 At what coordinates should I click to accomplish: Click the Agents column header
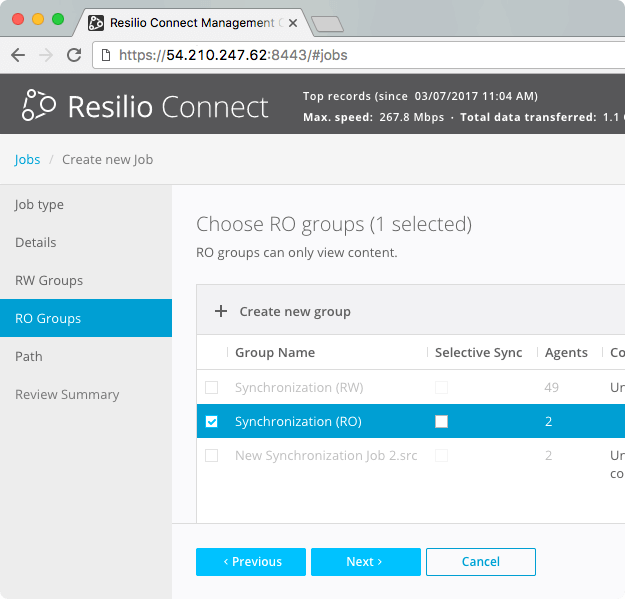tap(566, 352)
